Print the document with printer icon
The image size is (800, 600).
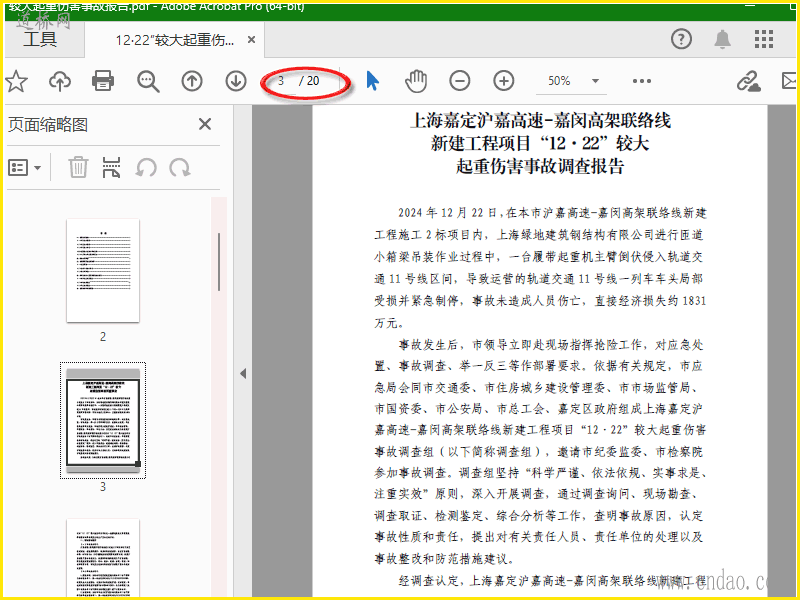[103, 81]
